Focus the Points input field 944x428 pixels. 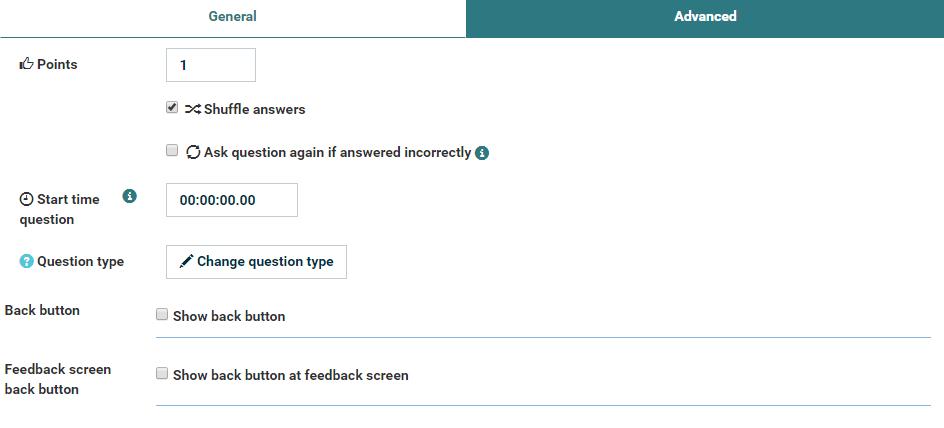point(211,65)
